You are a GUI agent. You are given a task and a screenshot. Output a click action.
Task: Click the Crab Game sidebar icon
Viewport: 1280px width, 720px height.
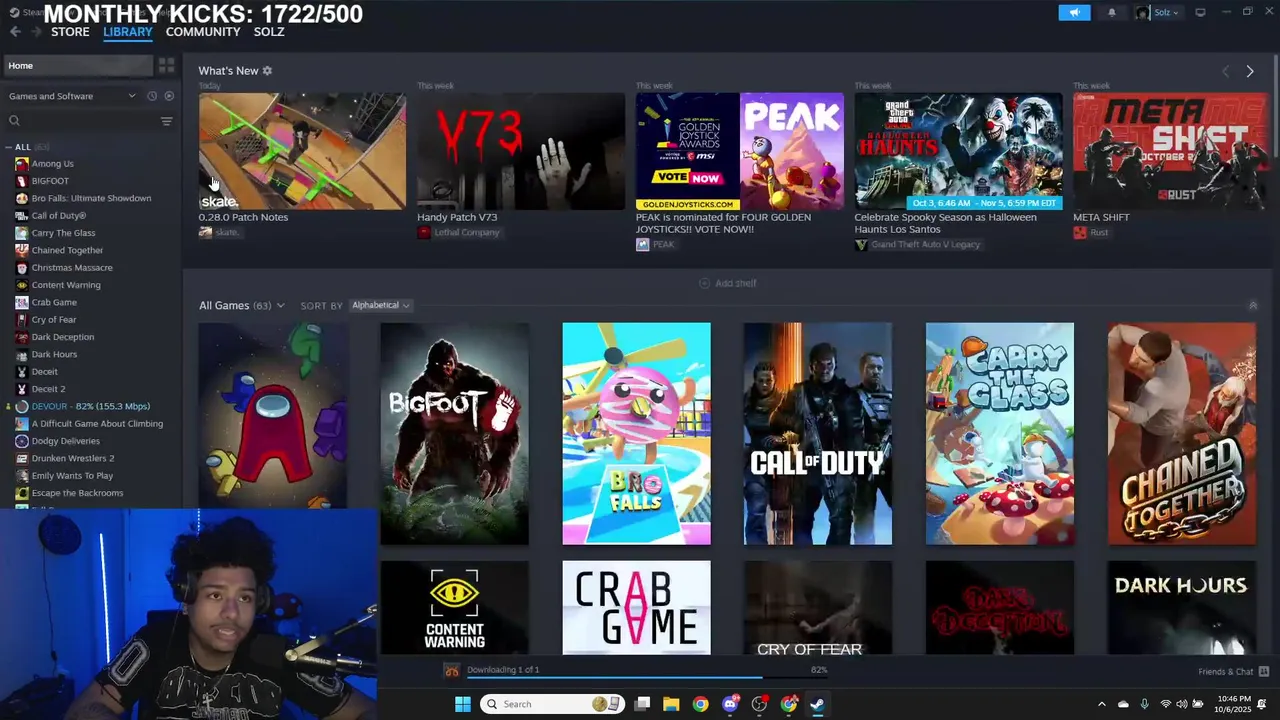click(22, 302)
